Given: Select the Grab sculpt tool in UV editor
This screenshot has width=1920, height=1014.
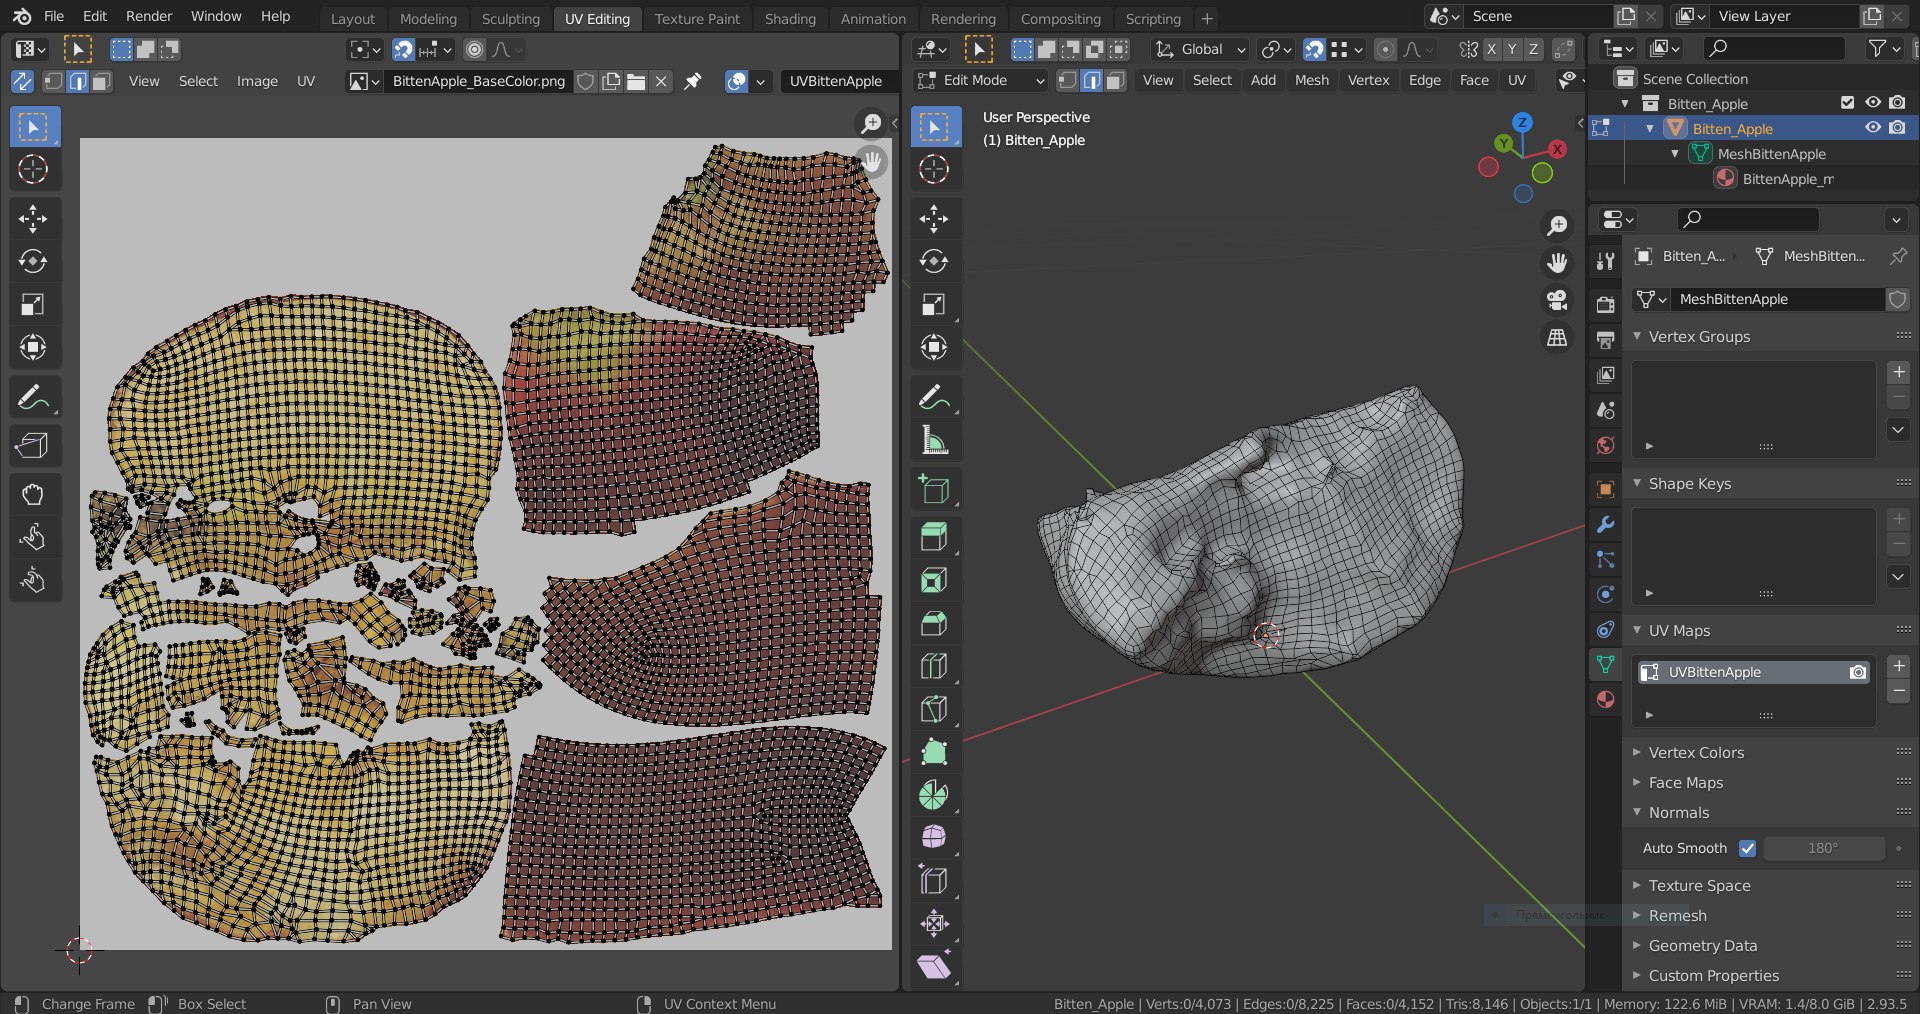Looking at the screenshot, I should [33, 494].
